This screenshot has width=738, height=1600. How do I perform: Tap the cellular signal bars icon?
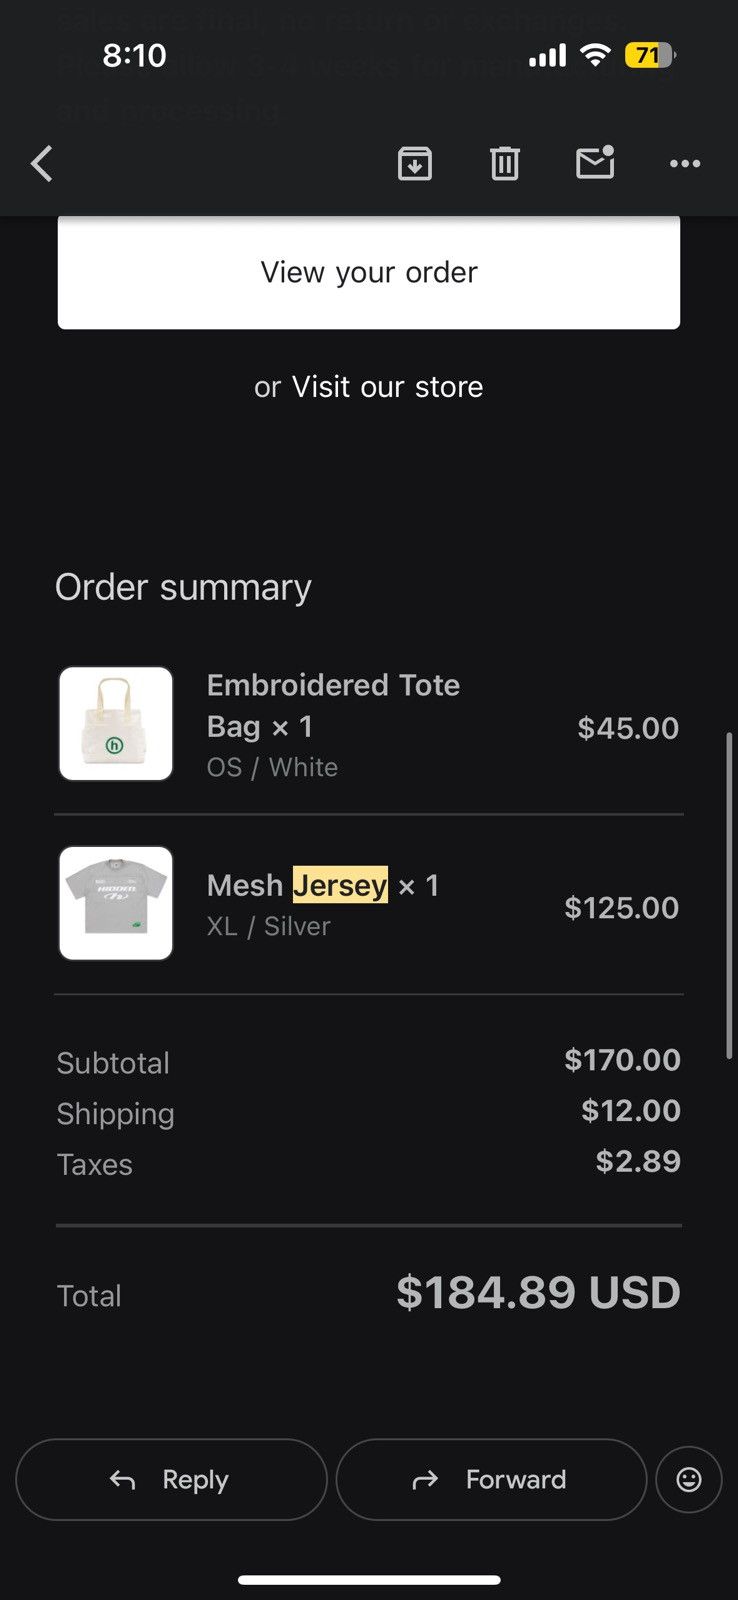[x=547, y=56]
